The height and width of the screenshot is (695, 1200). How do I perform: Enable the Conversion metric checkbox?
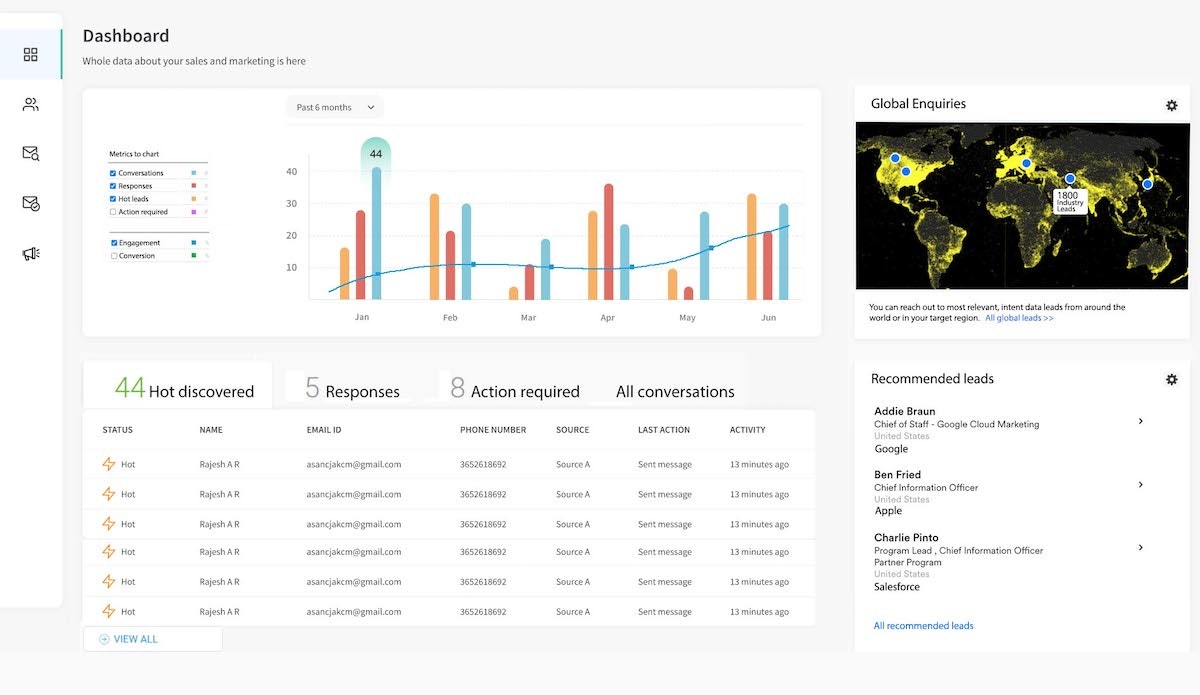113,256
